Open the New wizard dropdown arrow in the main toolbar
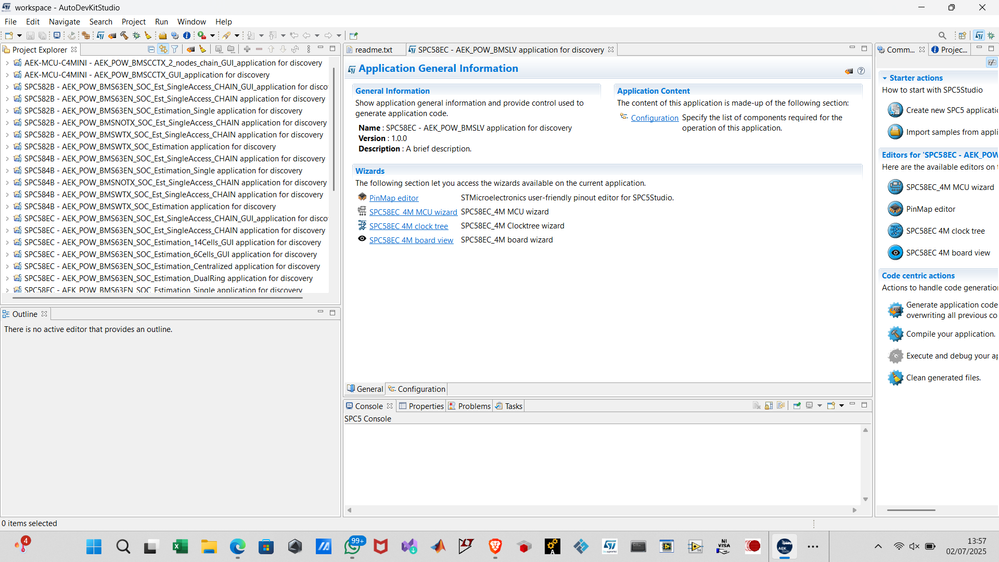The height and width of the screenshot is (562, 999). click(x=19, y=36)
